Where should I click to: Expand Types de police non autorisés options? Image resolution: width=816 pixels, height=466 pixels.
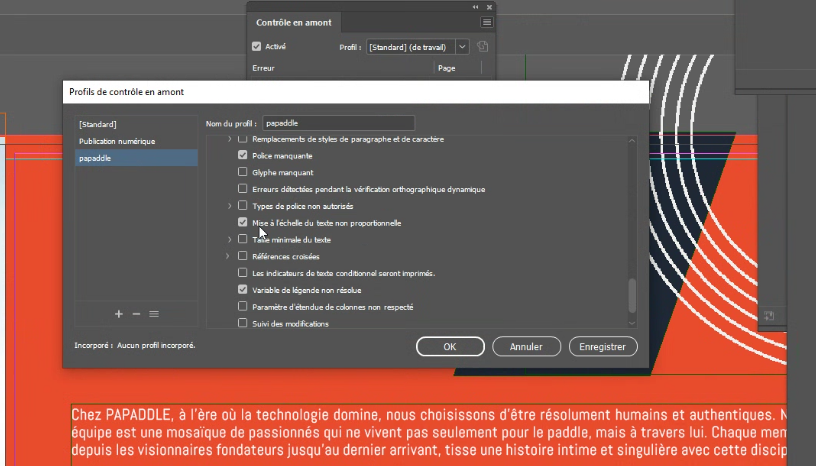click(229, 206)
